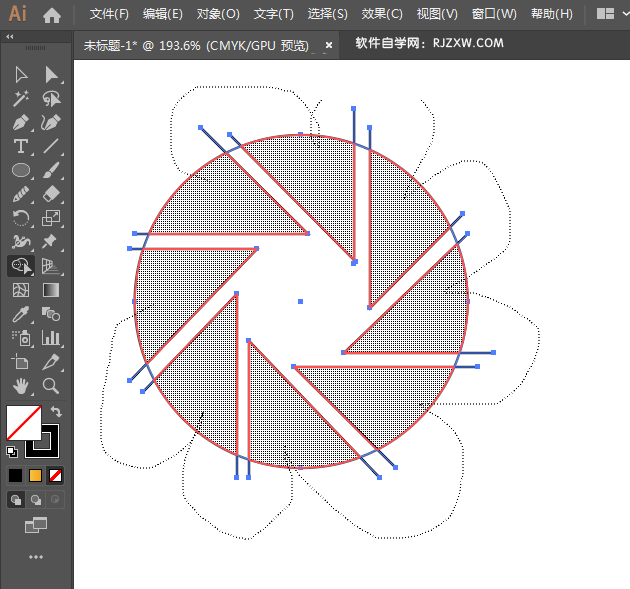Select the Gradient tool

coord(51,290)
